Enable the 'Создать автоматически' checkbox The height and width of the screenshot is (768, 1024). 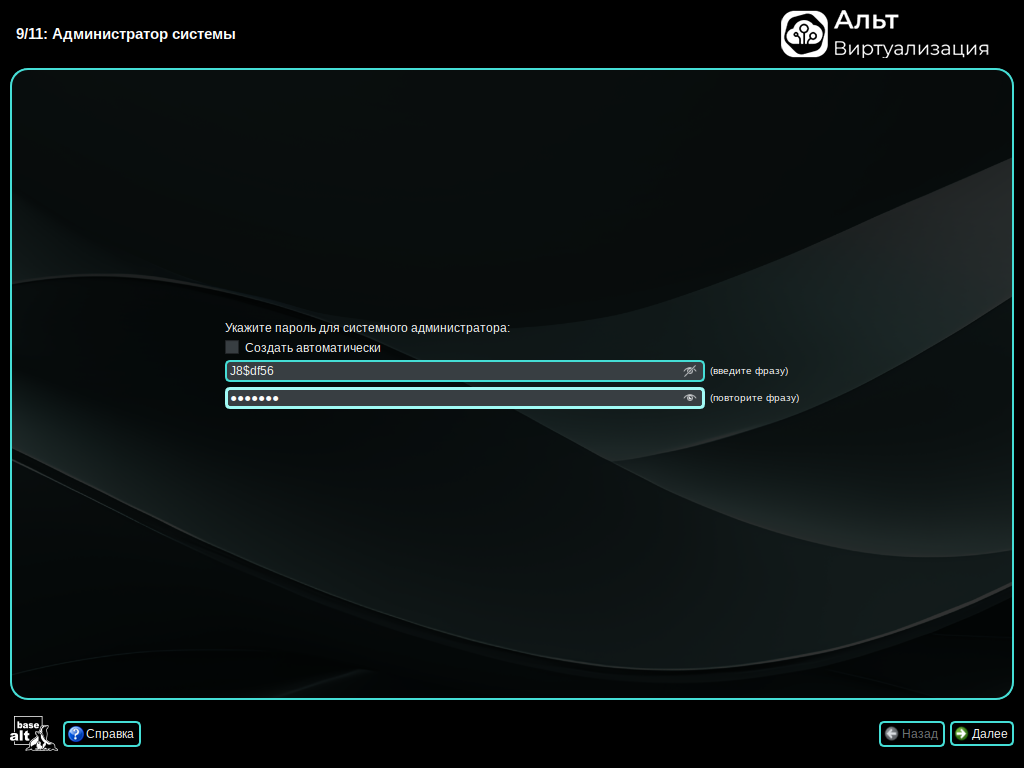click(232, 347)
